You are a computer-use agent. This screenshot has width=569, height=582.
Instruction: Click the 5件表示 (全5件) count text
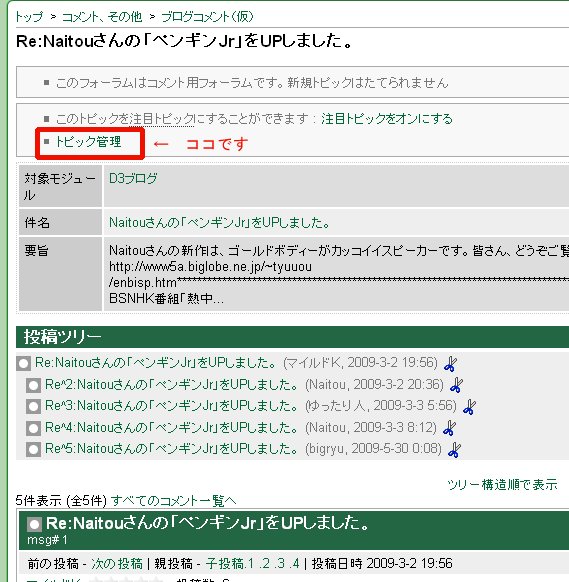tap(61, 501)
